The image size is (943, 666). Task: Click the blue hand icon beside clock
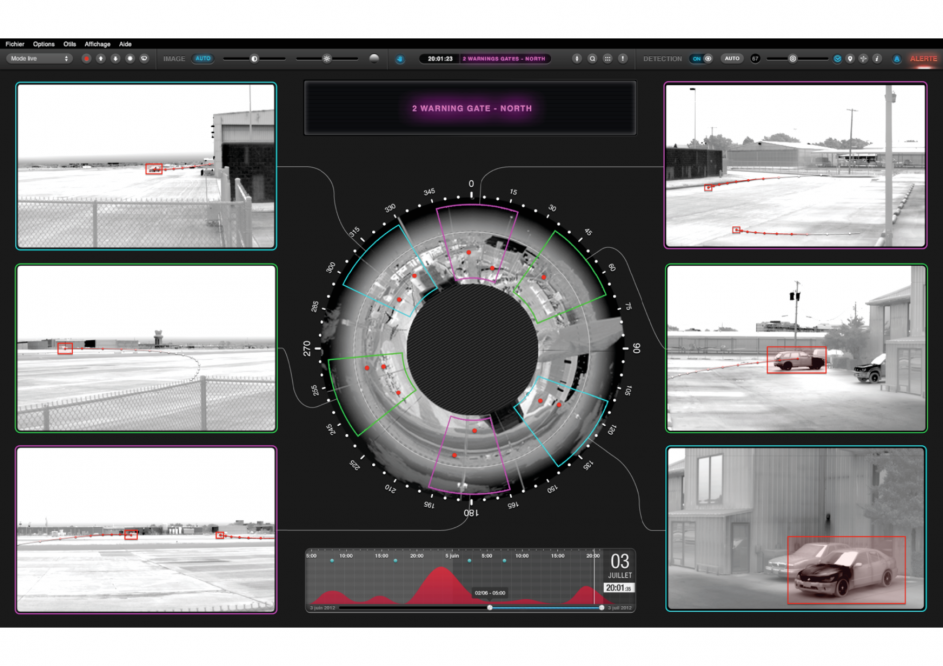[x=400, y=59]
